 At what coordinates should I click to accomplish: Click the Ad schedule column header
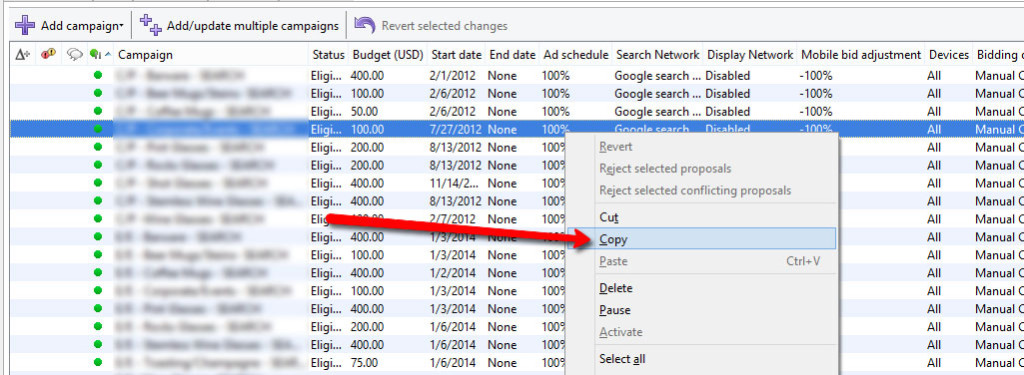576,55
